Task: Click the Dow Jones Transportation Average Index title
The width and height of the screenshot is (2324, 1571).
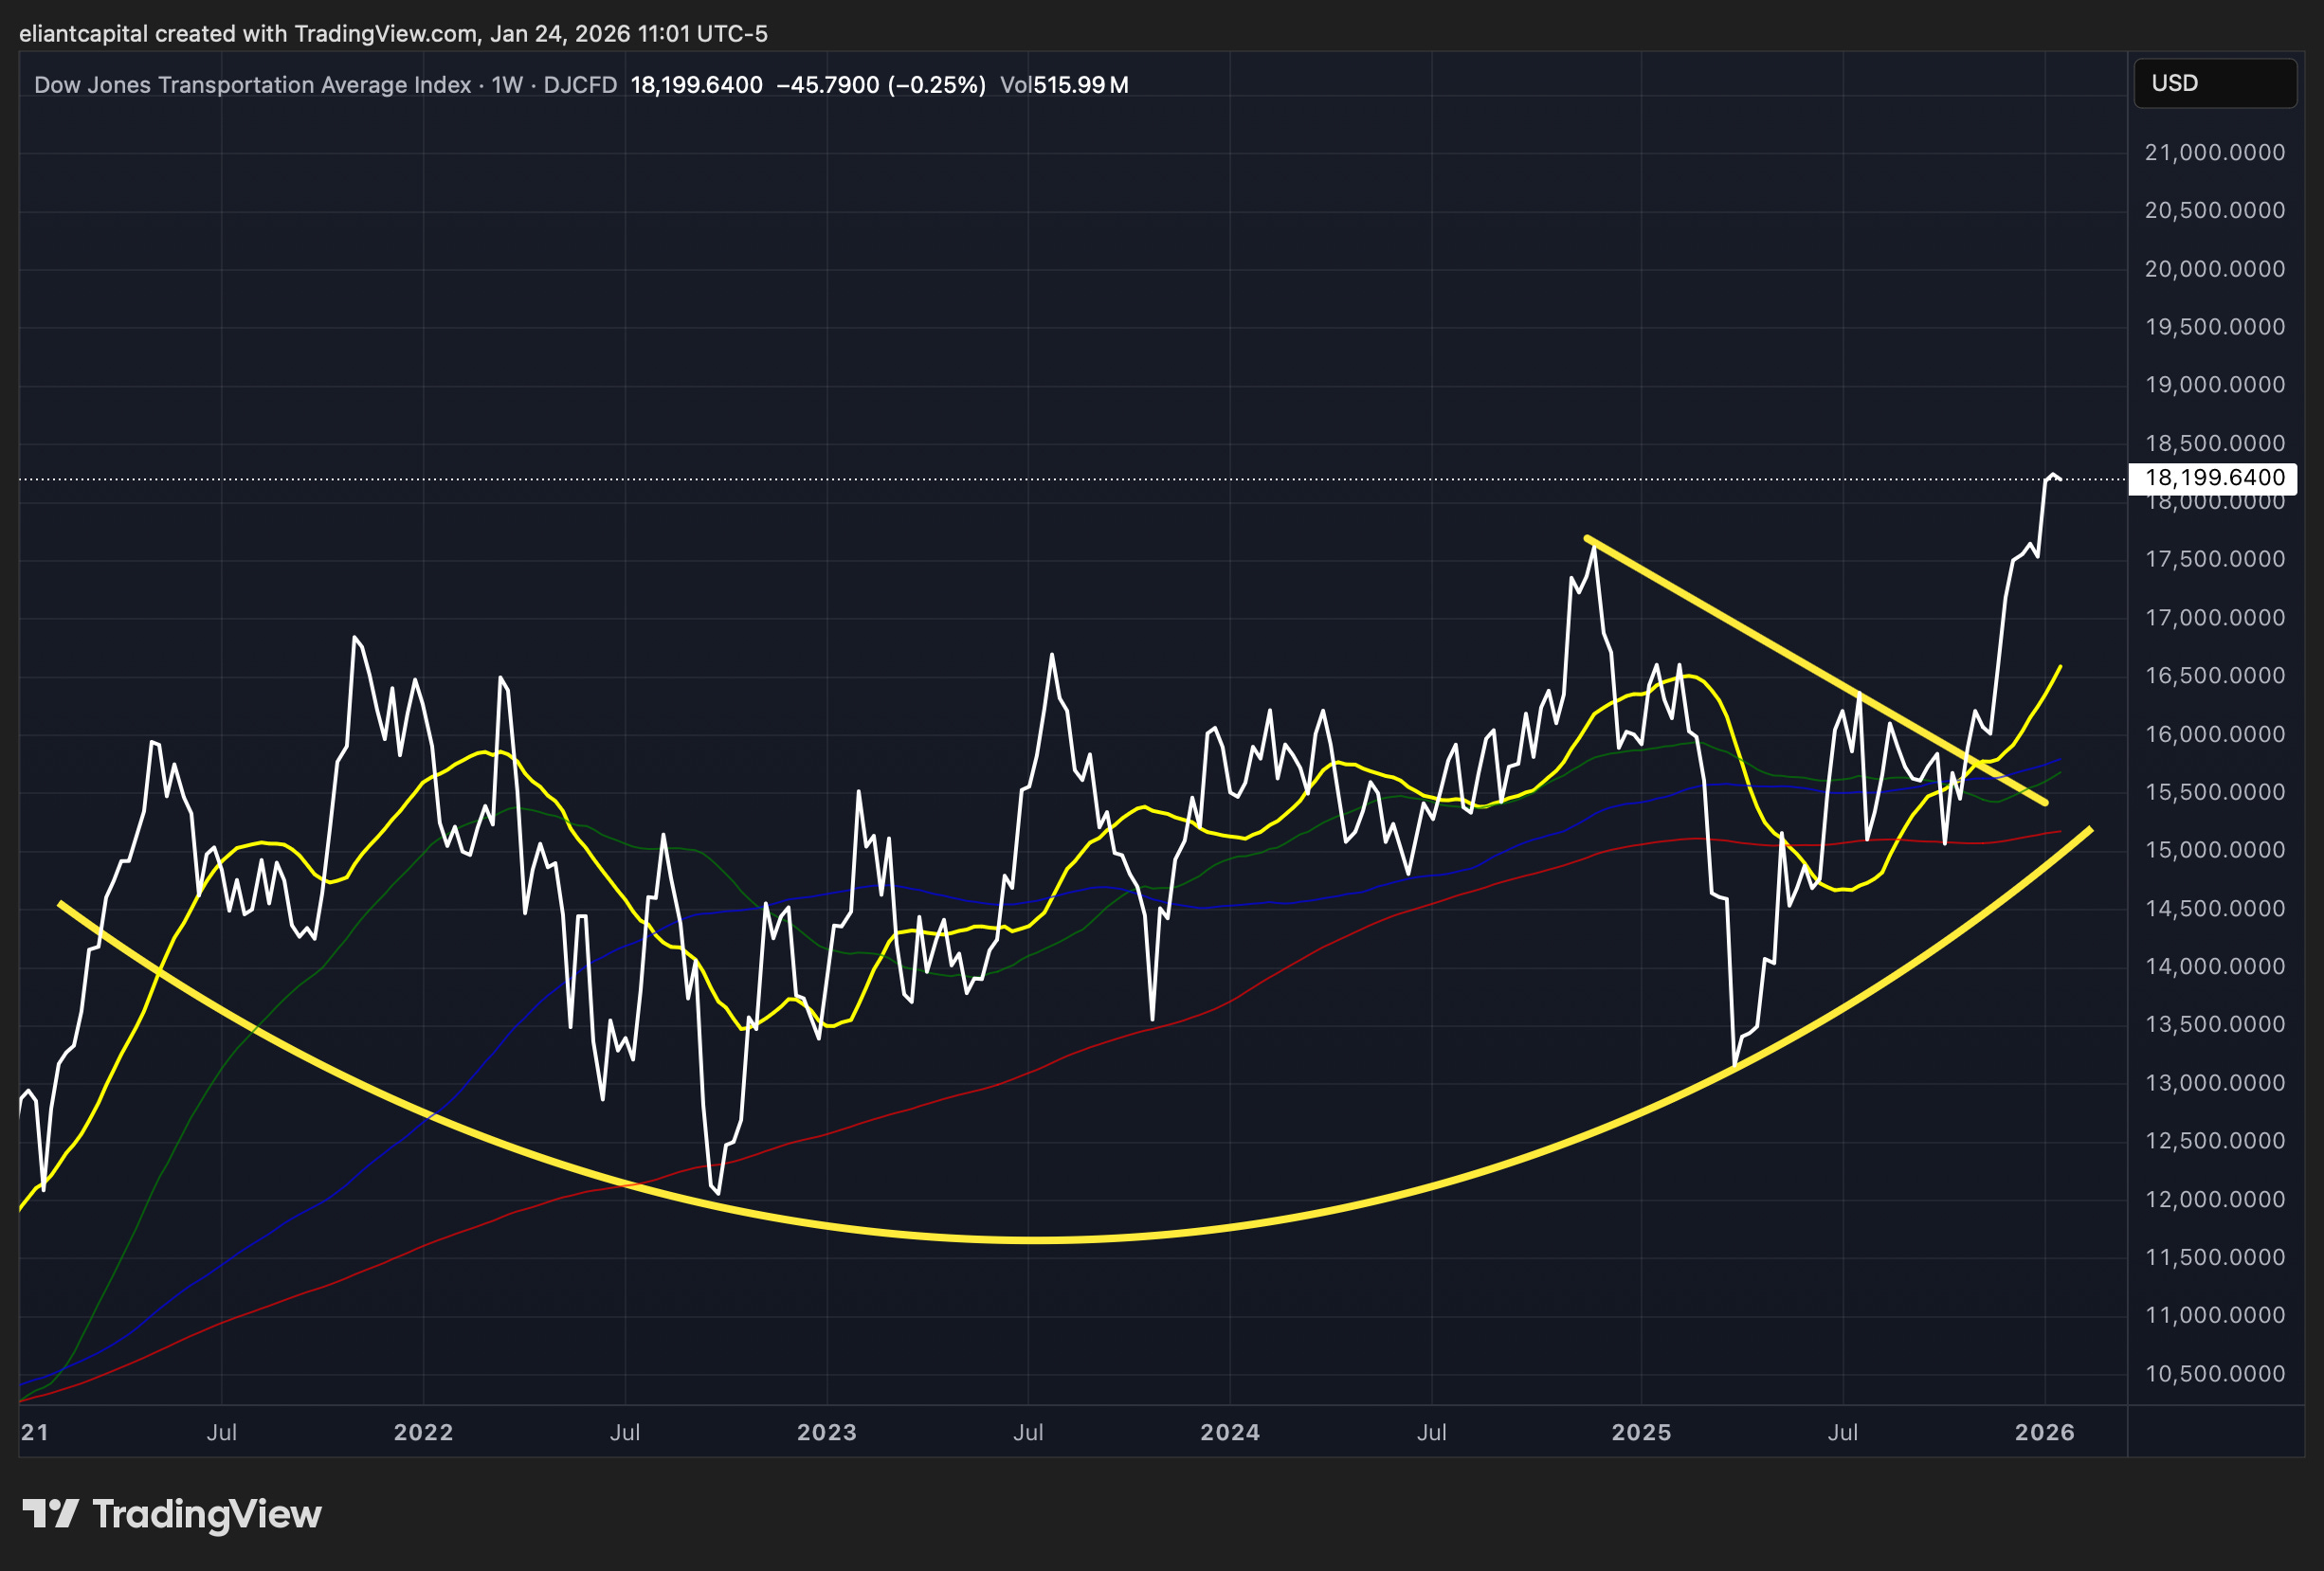Action: [252, 85]
